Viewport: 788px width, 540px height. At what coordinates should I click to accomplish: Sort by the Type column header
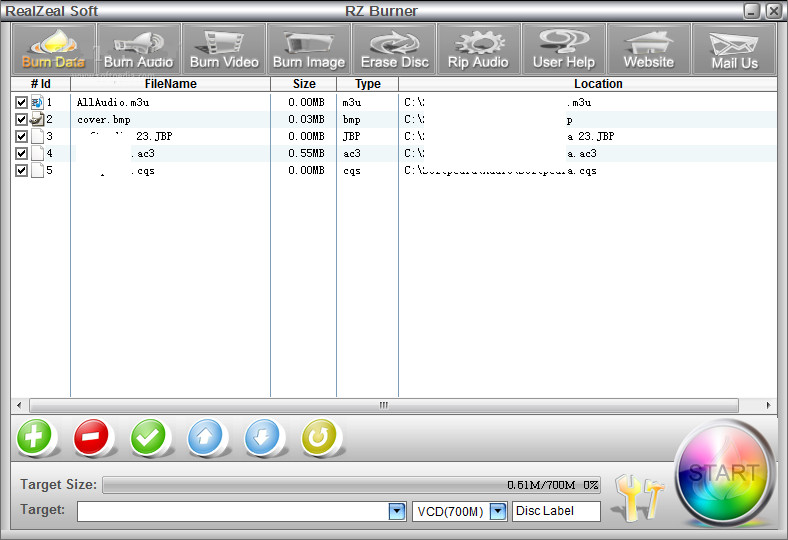point(368,84)
